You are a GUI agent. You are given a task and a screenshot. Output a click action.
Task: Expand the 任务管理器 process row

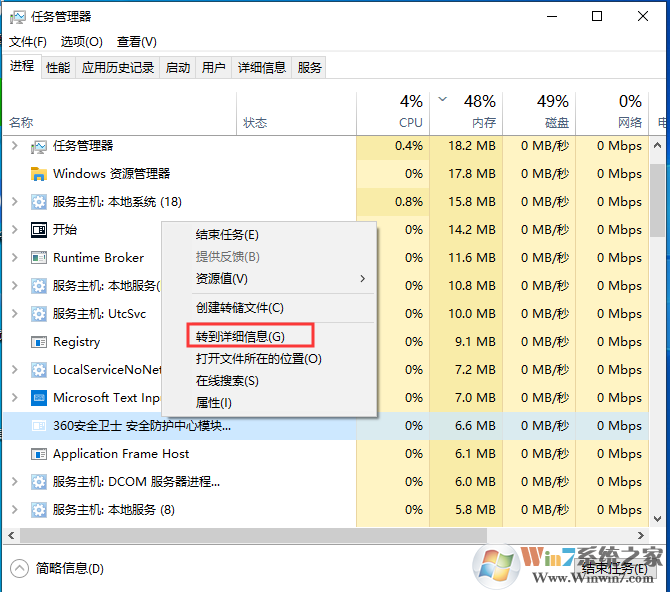click(x=15, y=146)
